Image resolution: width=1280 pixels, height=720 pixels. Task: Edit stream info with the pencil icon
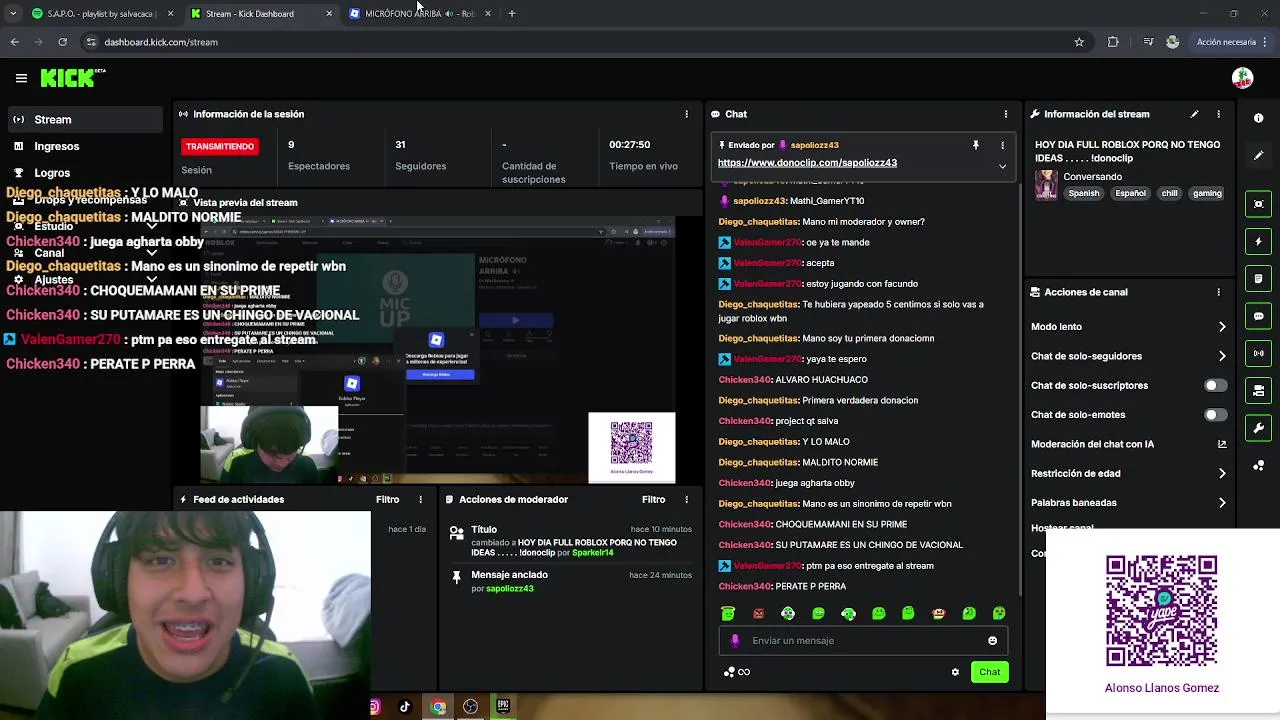click(x=1194, y=114)
